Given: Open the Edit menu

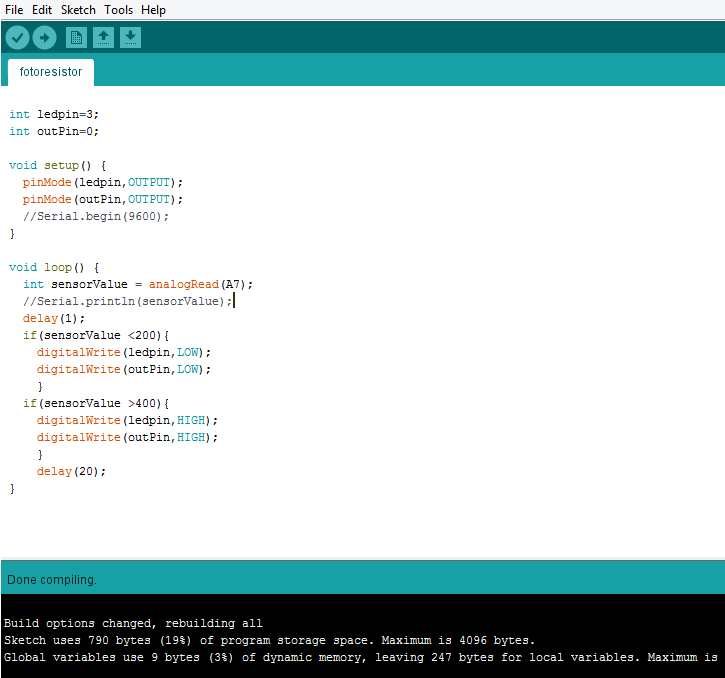Looking at the screenshot, I should click(42, 10).
